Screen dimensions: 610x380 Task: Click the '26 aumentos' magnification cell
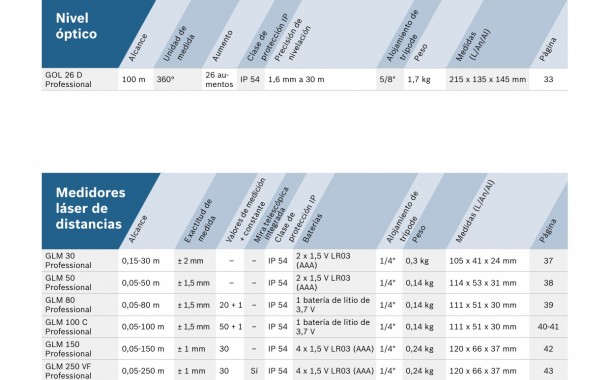click(x=219, y=79)
